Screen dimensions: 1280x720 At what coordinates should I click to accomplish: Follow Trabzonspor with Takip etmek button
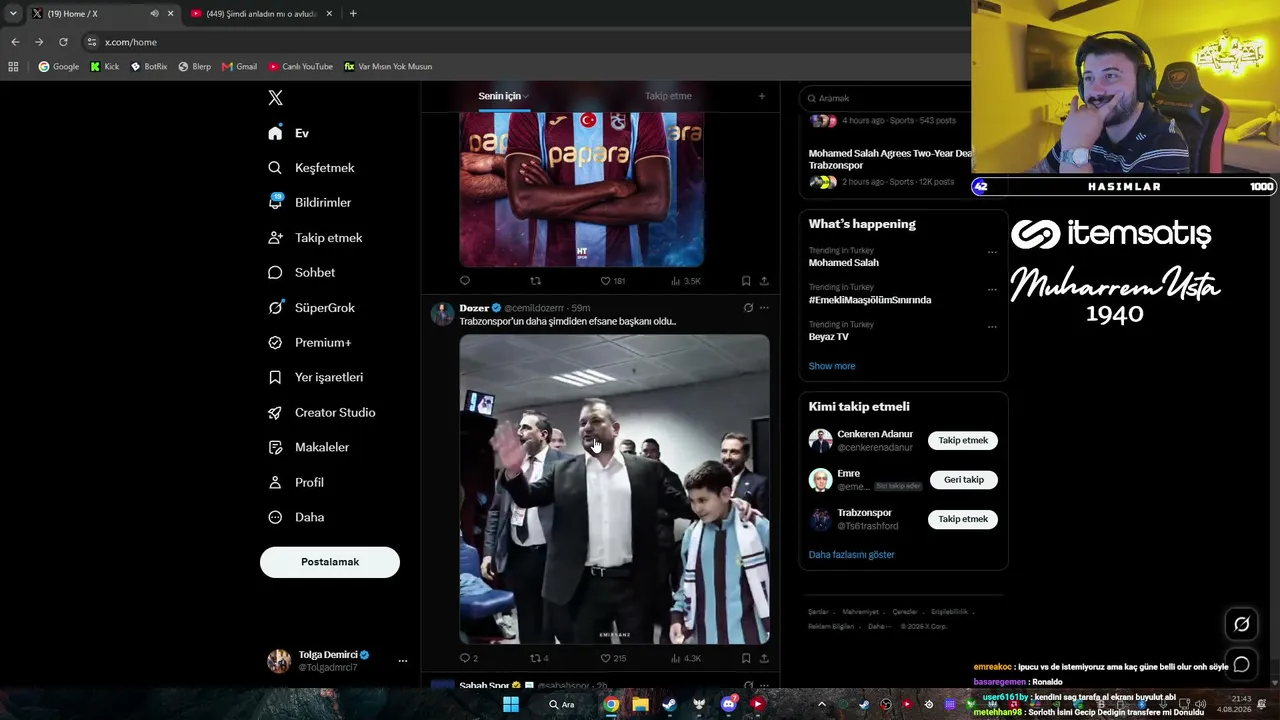tap(963, 519)
